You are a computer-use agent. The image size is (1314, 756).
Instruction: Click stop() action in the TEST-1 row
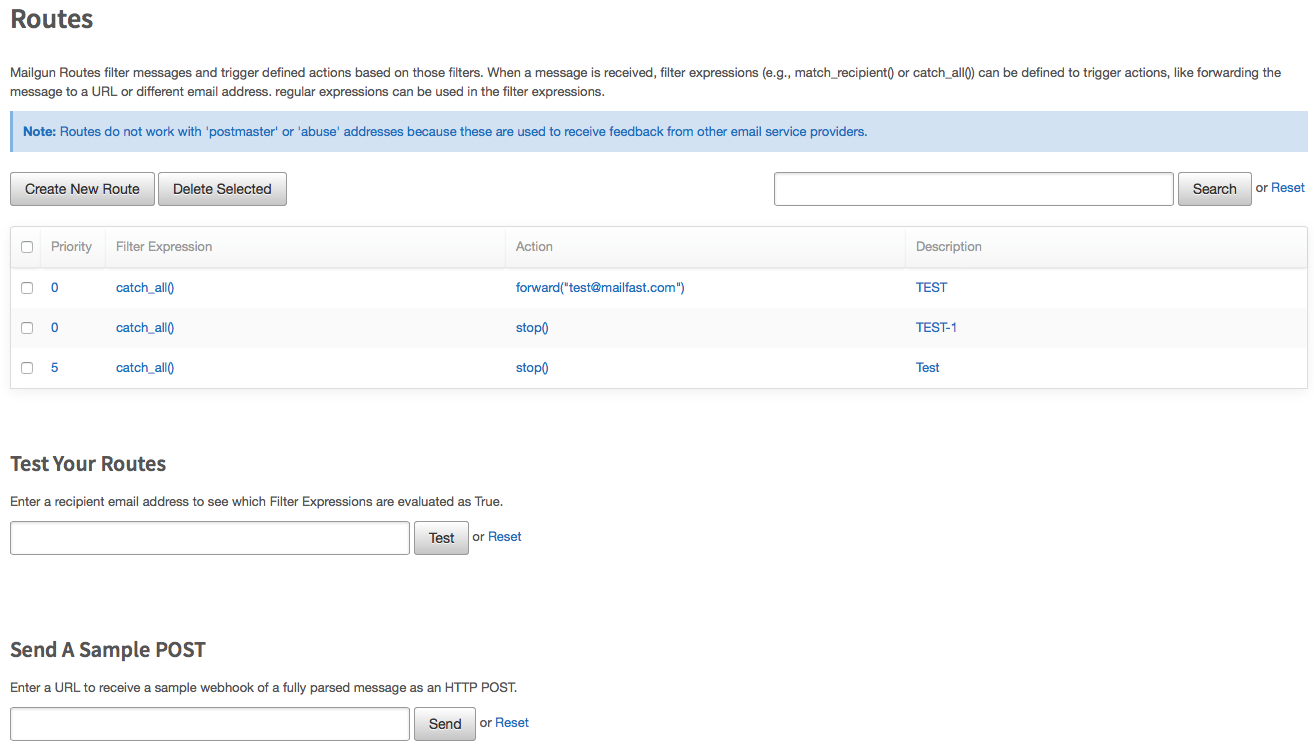(532, 328)
